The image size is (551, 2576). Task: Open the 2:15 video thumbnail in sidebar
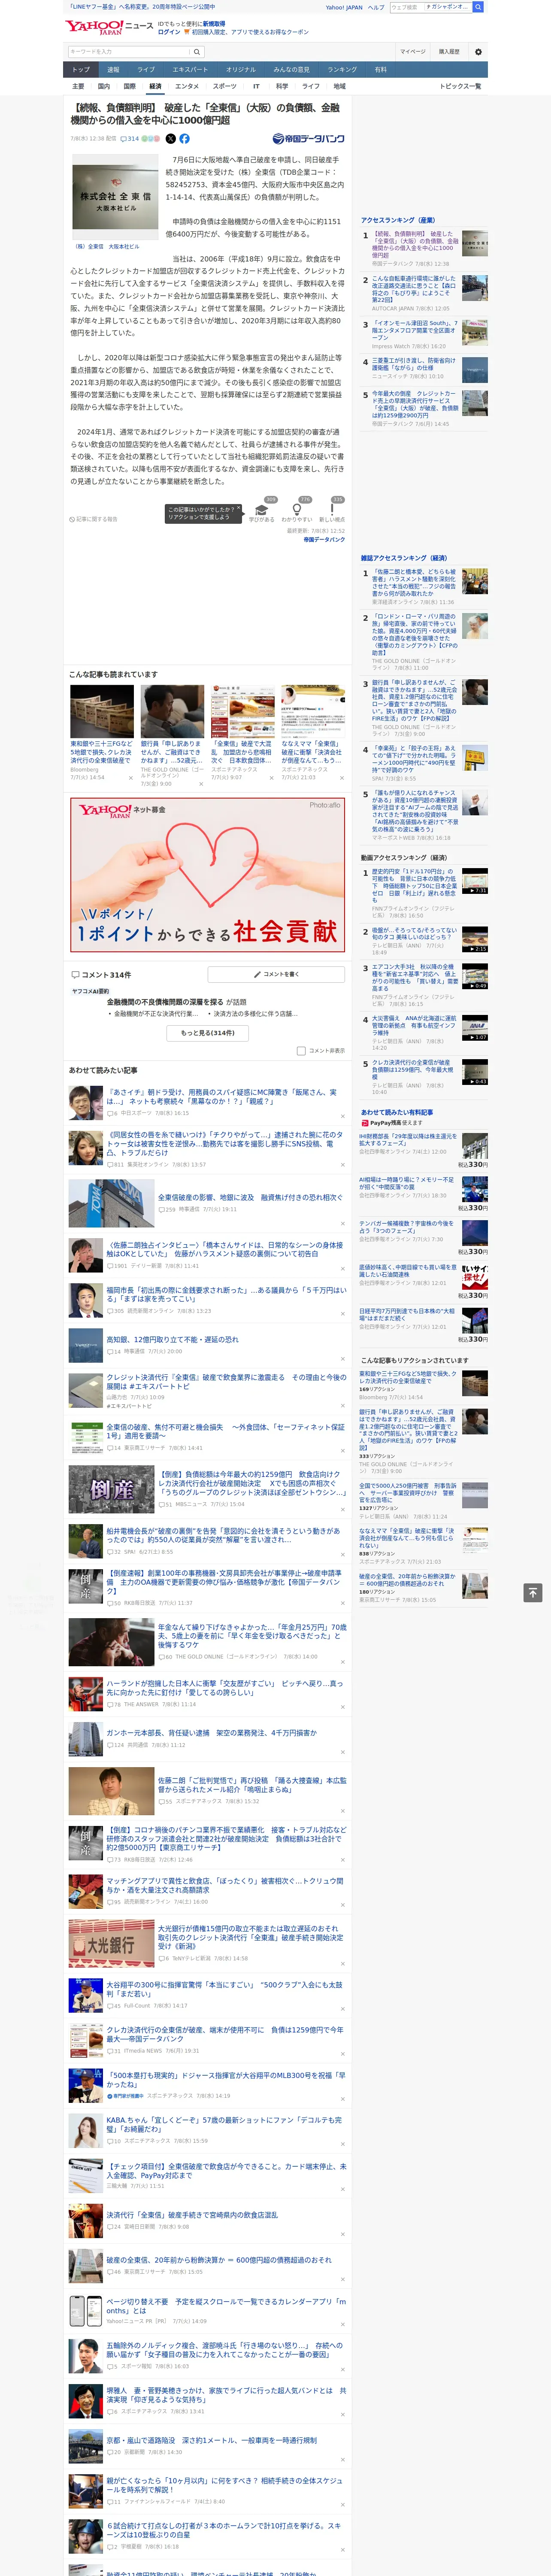click(x=475, y=940)
